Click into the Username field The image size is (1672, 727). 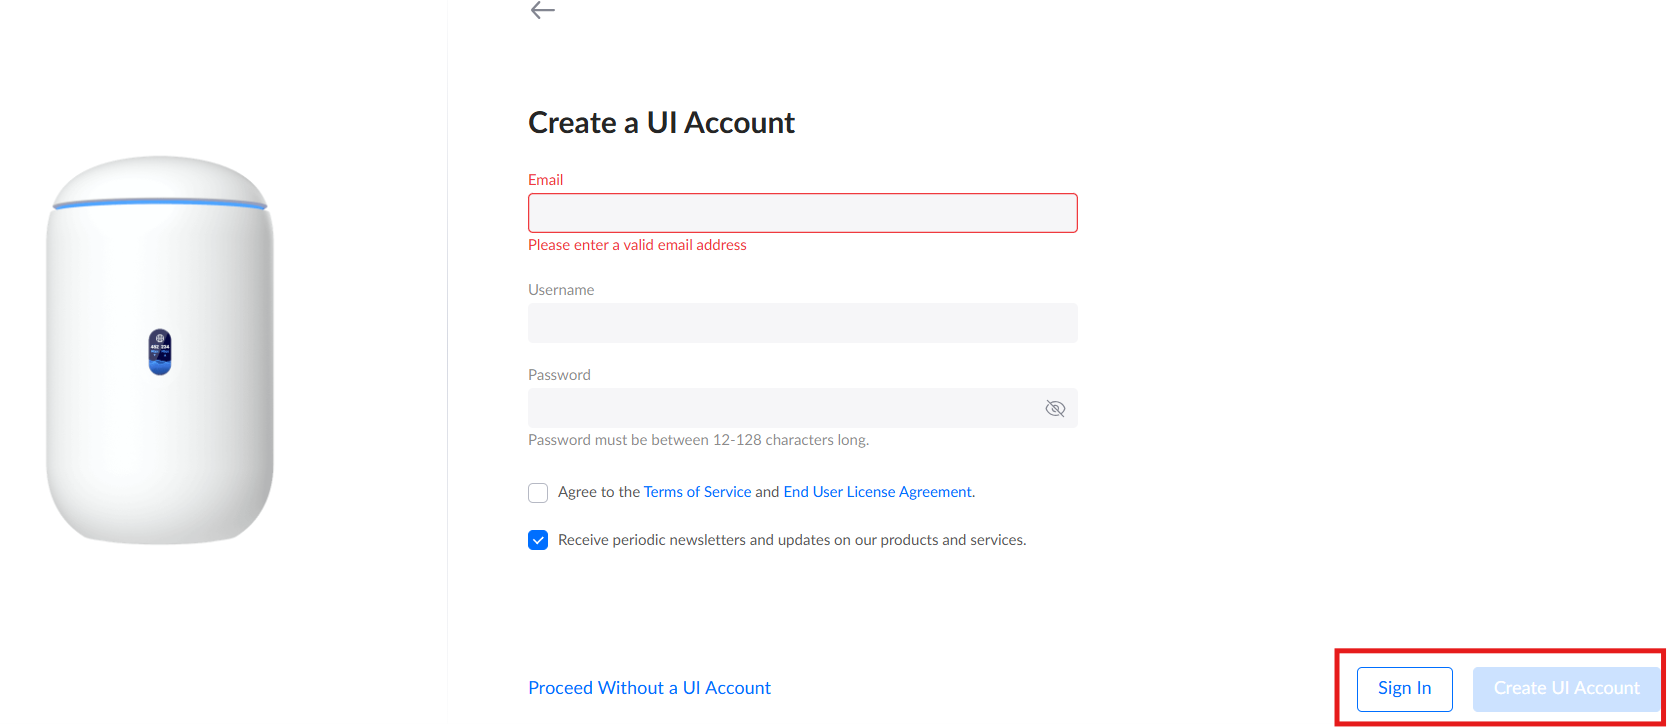tap(802, 323)
